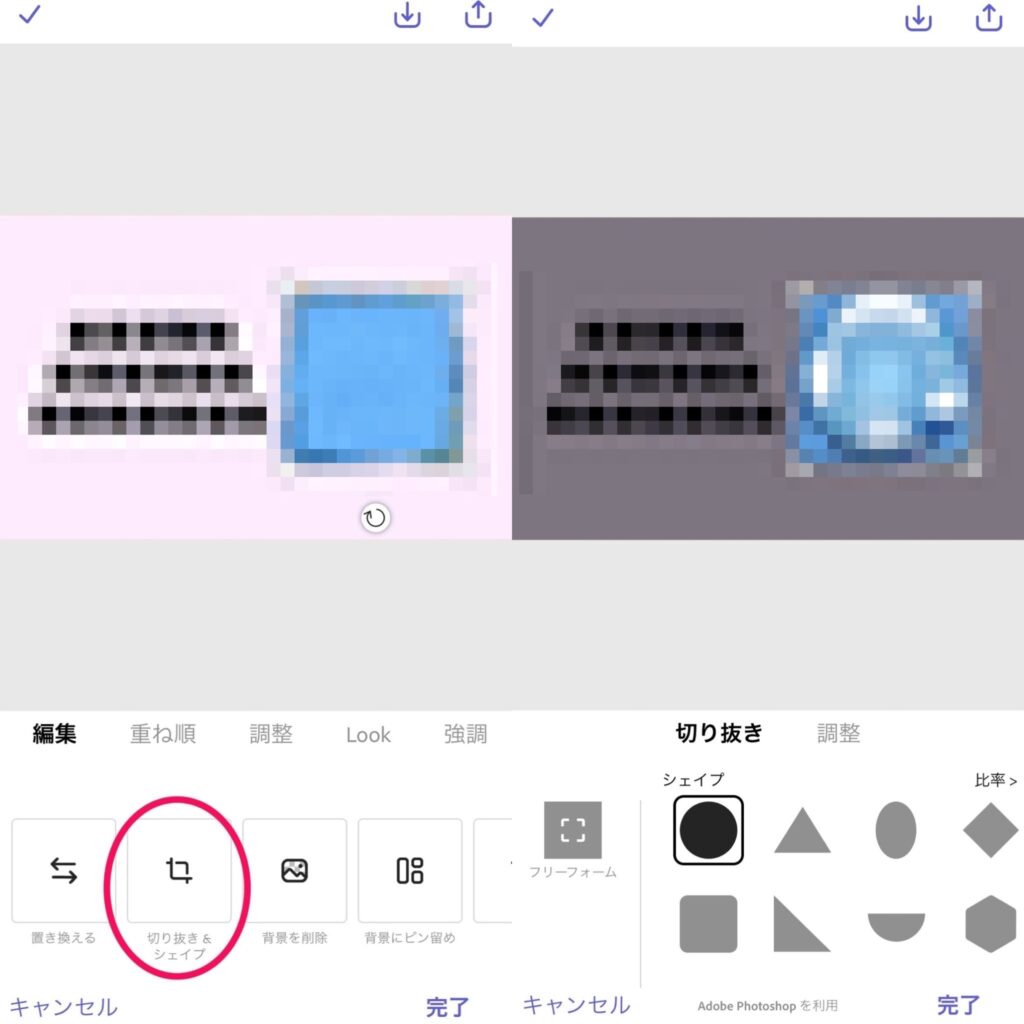
Task: Tap 完了 on the right screen
Action: pos(959,1005)
